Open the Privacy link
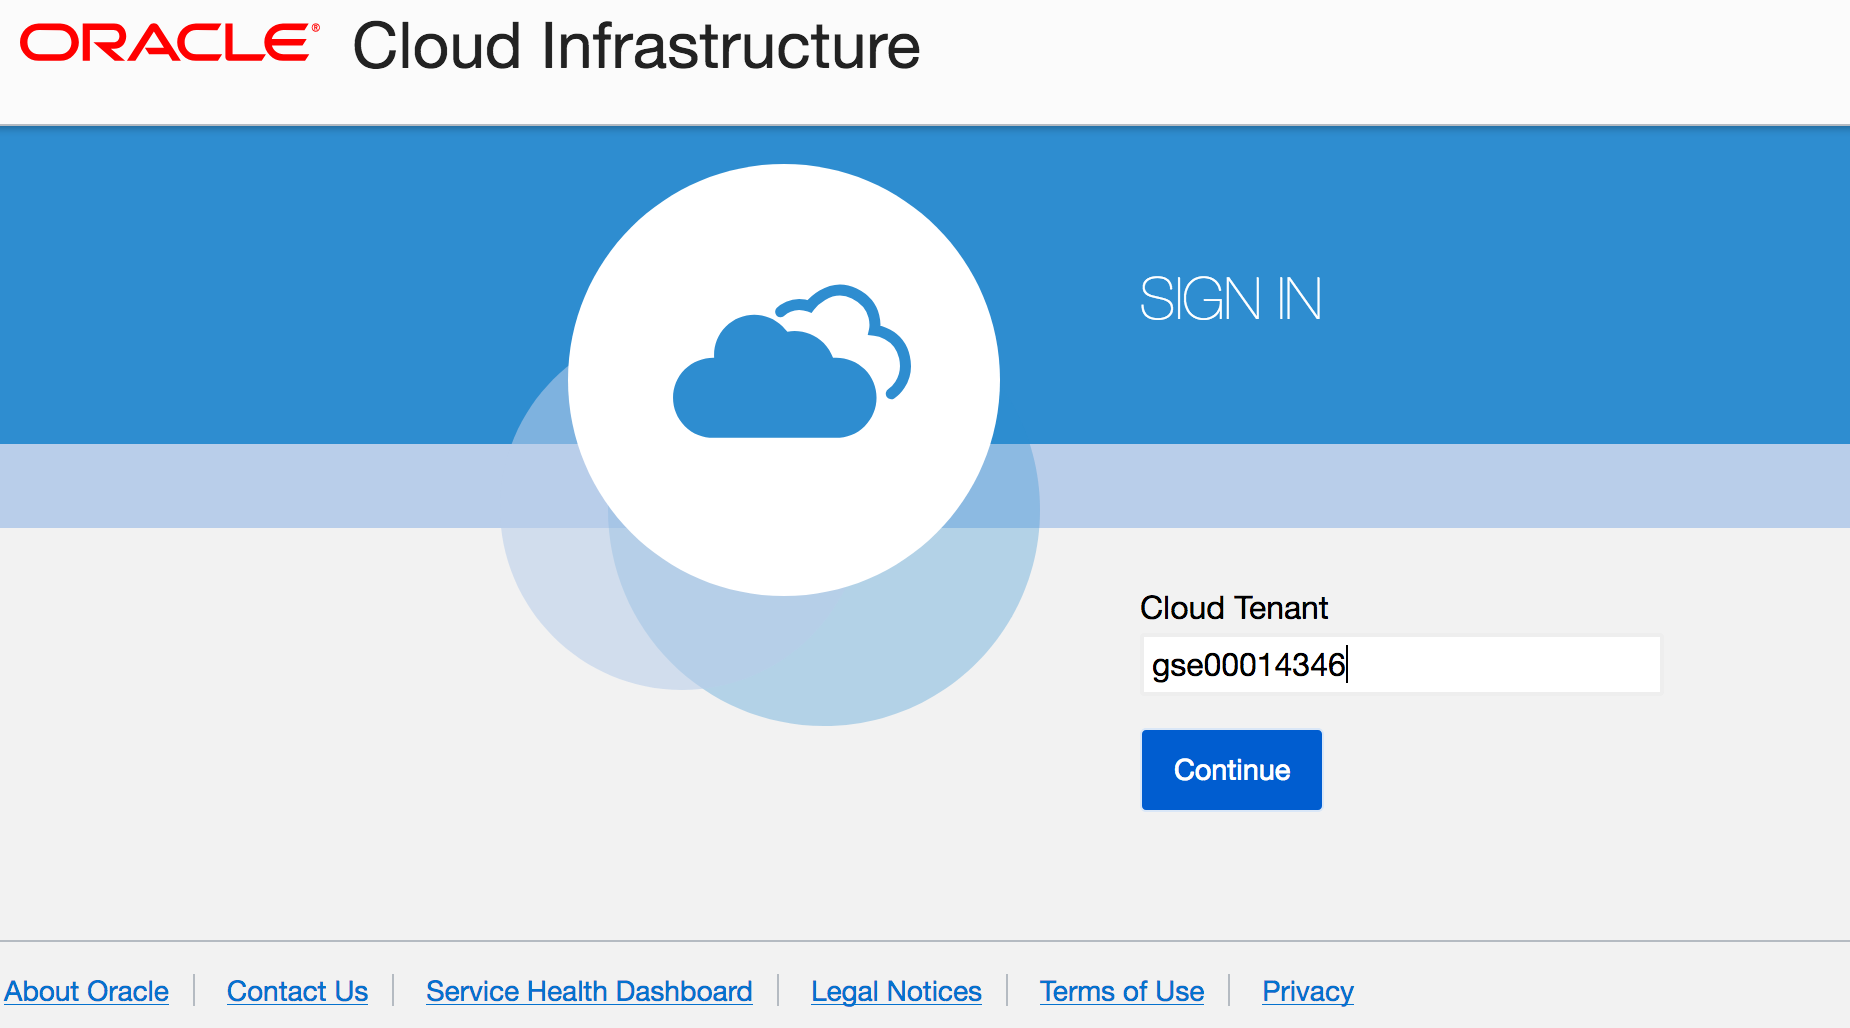The image size is (1850, 1028). point(1308,991)
